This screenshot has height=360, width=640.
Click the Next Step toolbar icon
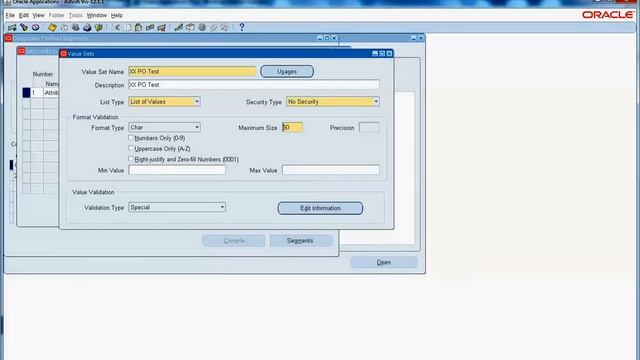coord(64,27)
